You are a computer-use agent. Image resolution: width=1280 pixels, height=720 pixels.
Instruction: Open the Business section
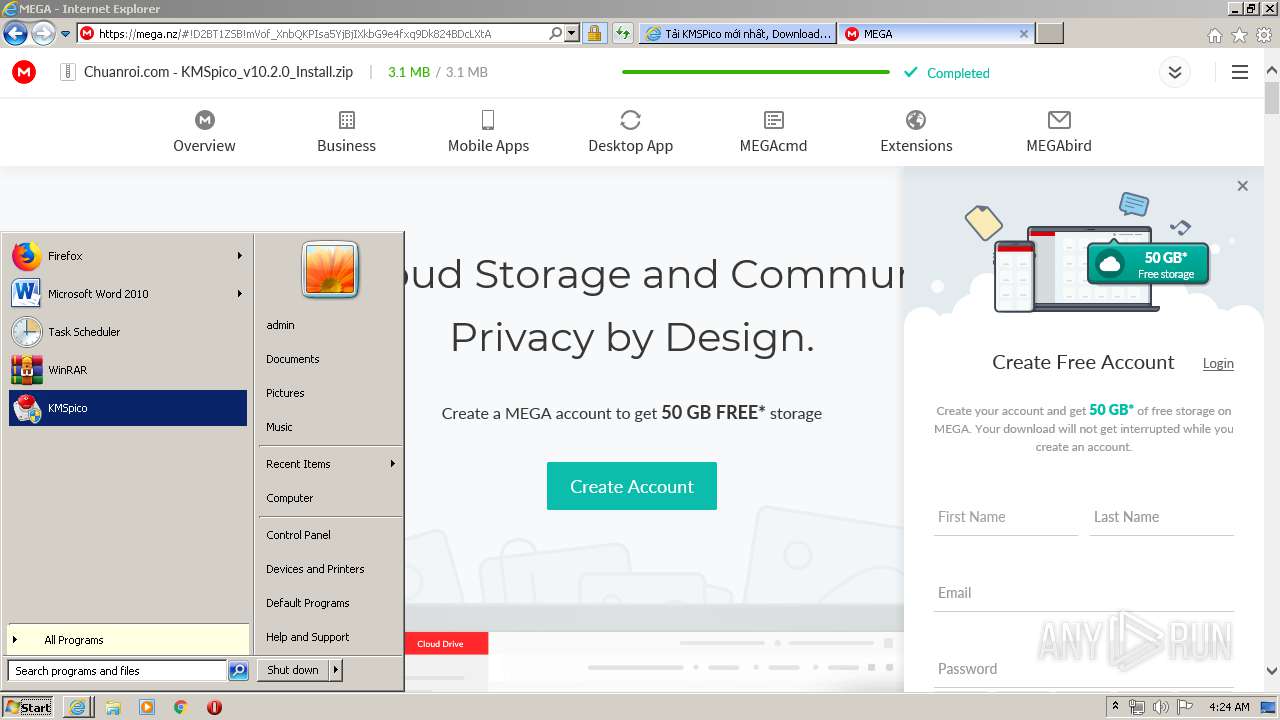[346, 132]
